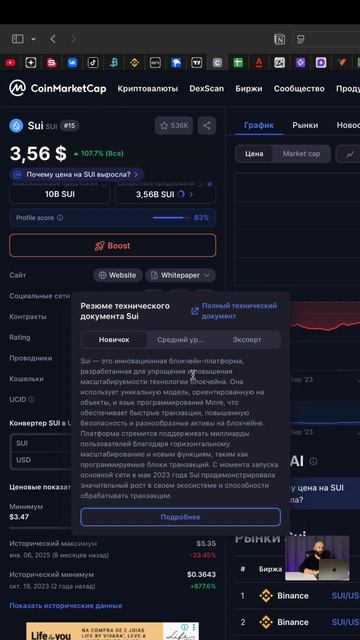Click the Life by Vivara ad banner
The width and height of the screenshot is (360, 640).
coord(112,631)
